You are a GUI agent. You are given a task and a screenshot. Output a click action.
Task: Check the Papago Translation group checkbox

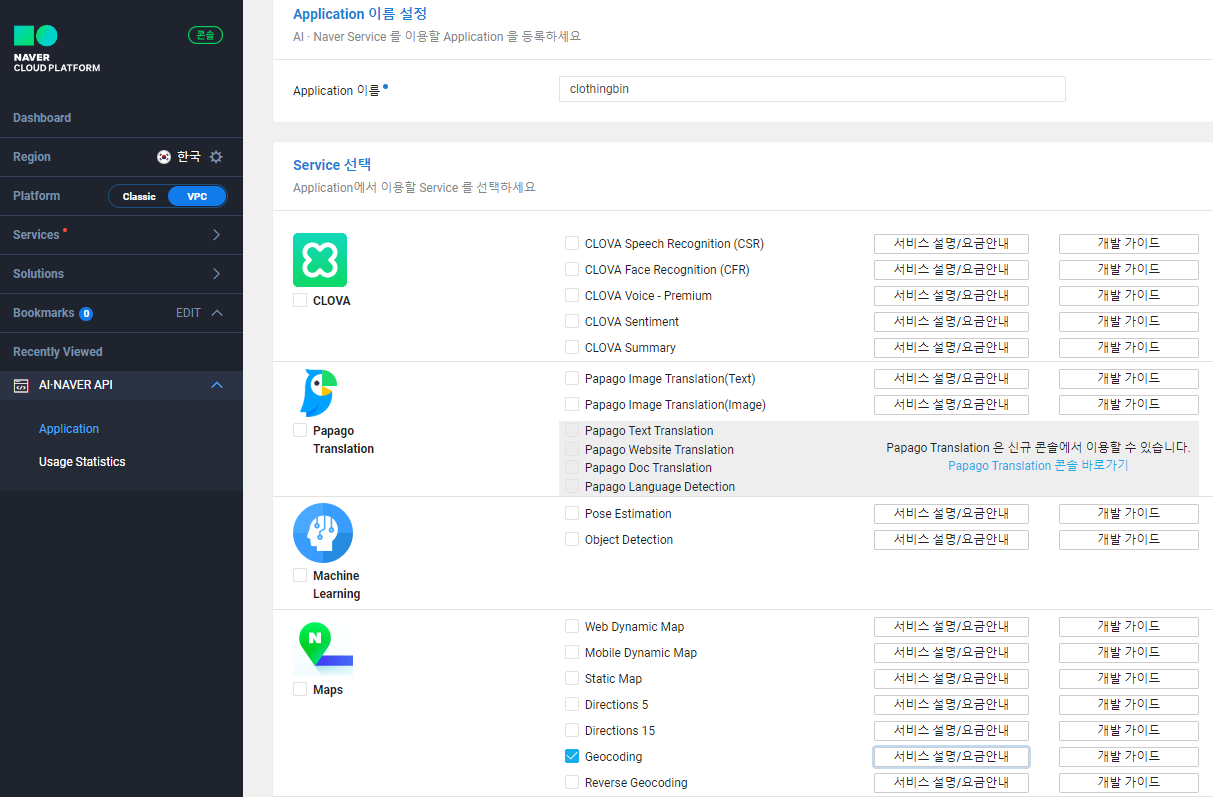click(300, 430)
